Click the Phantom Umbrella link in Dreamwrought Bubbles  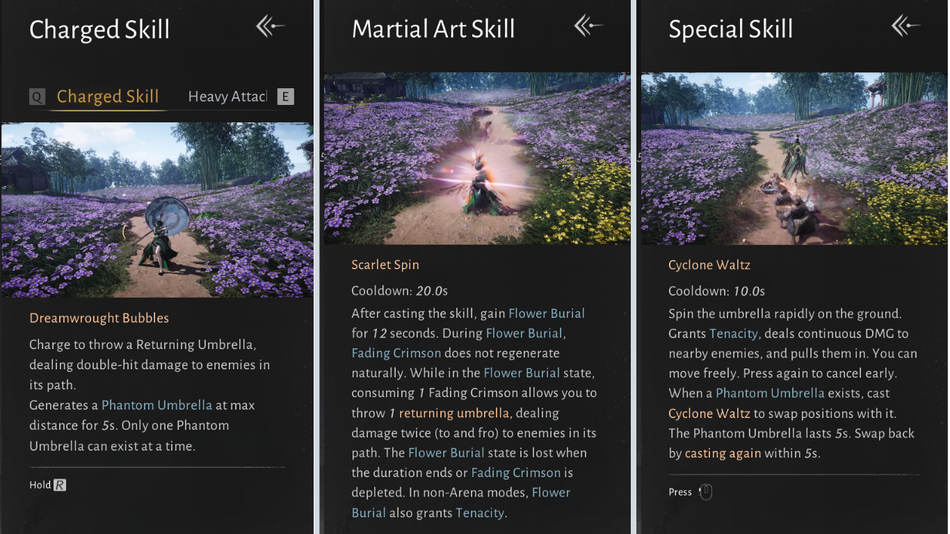pos(156,405)
